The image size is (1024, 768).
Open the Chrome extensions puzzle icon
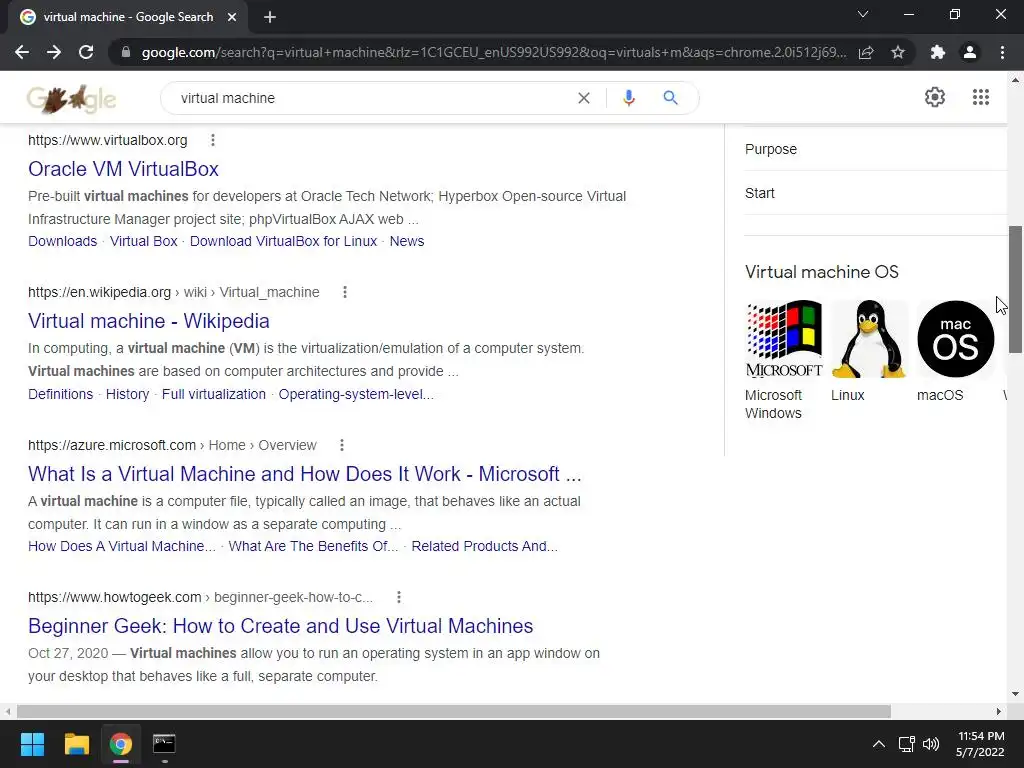pyautogui.click(x=938, y=52)
